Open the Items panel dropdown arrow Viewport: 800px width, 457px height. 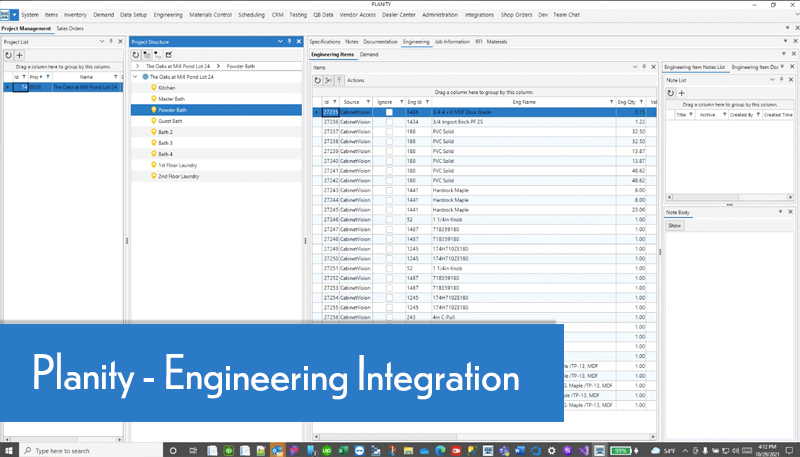point(635,67)
